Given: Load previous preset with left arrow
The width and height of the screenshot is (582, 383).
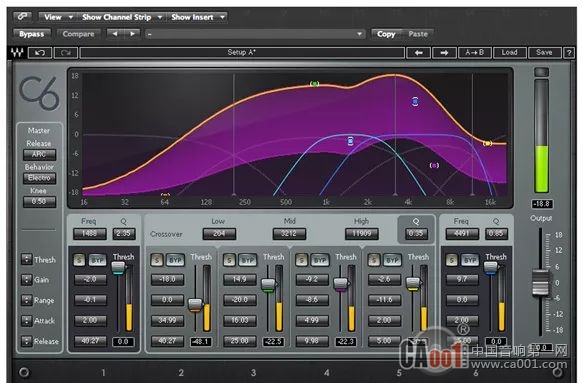Looking at the screenshot, I should 418,53.
